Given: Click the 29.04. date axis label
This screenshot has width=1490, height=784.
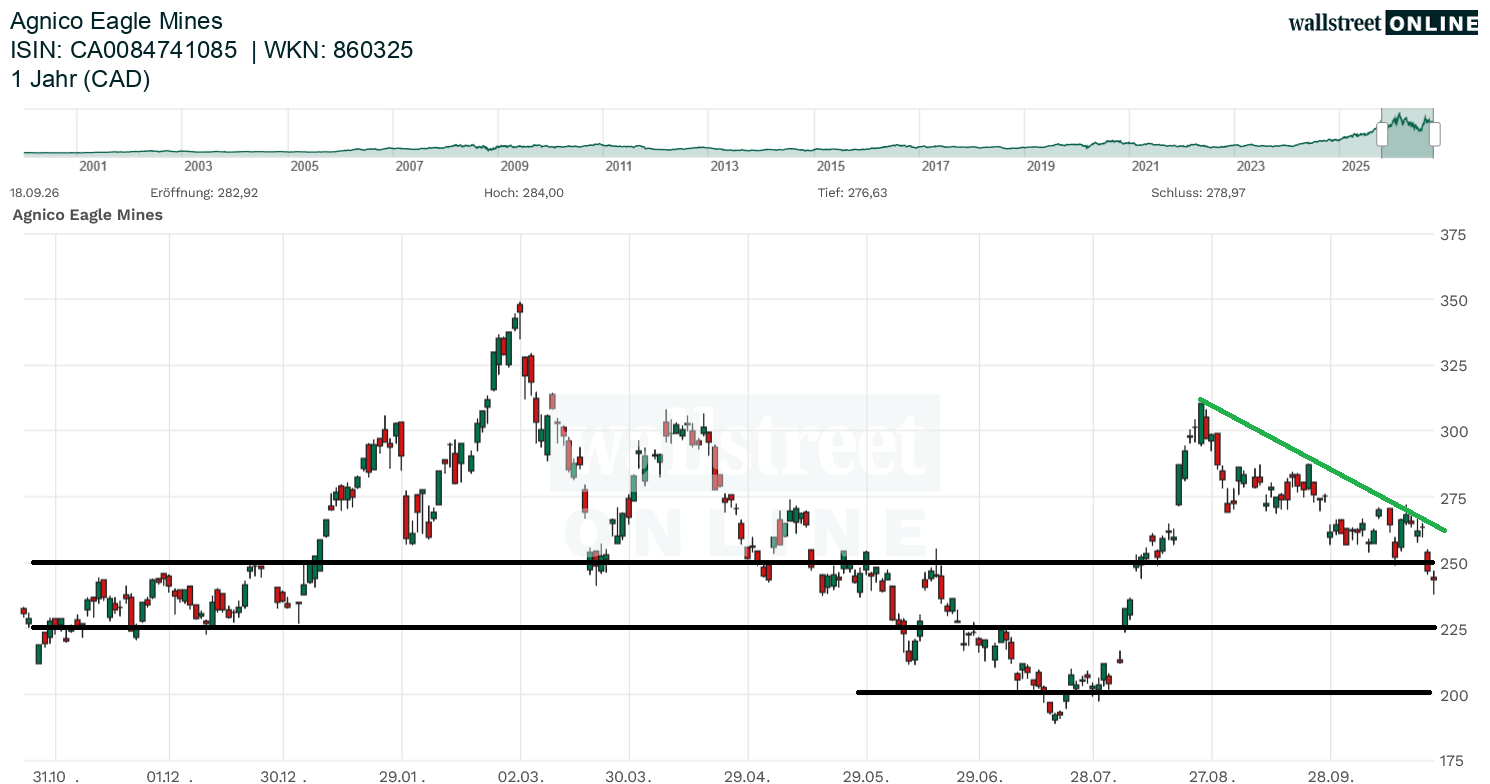Looking at the screenshot, I should tap(749, 776).
